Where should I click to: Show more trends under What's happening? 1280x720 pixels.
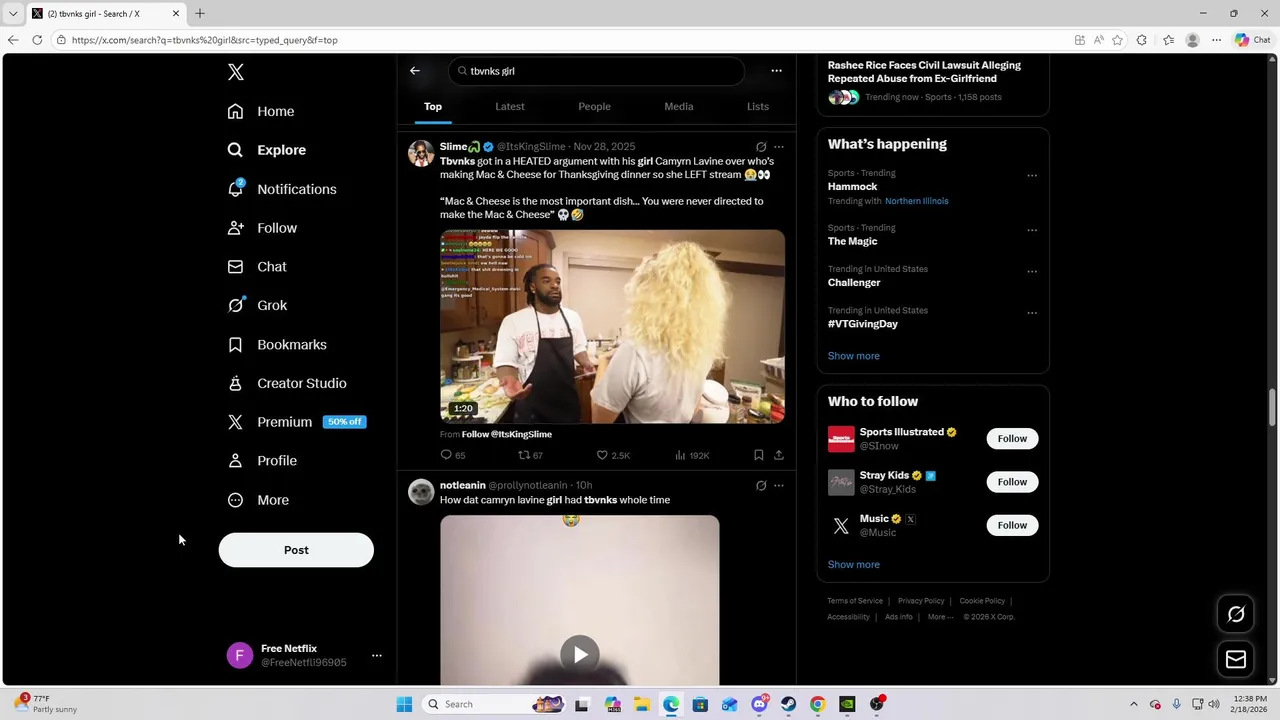[853, 356]
